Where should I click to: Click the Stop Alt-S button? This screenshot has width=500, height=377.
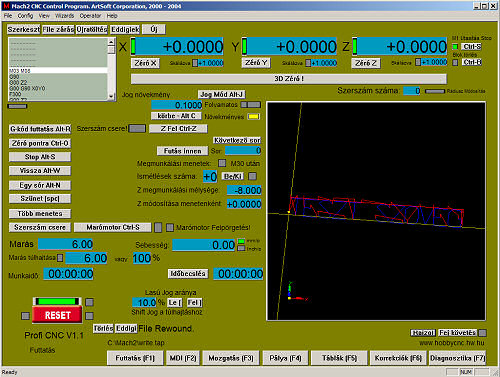[x=40, y=157]
